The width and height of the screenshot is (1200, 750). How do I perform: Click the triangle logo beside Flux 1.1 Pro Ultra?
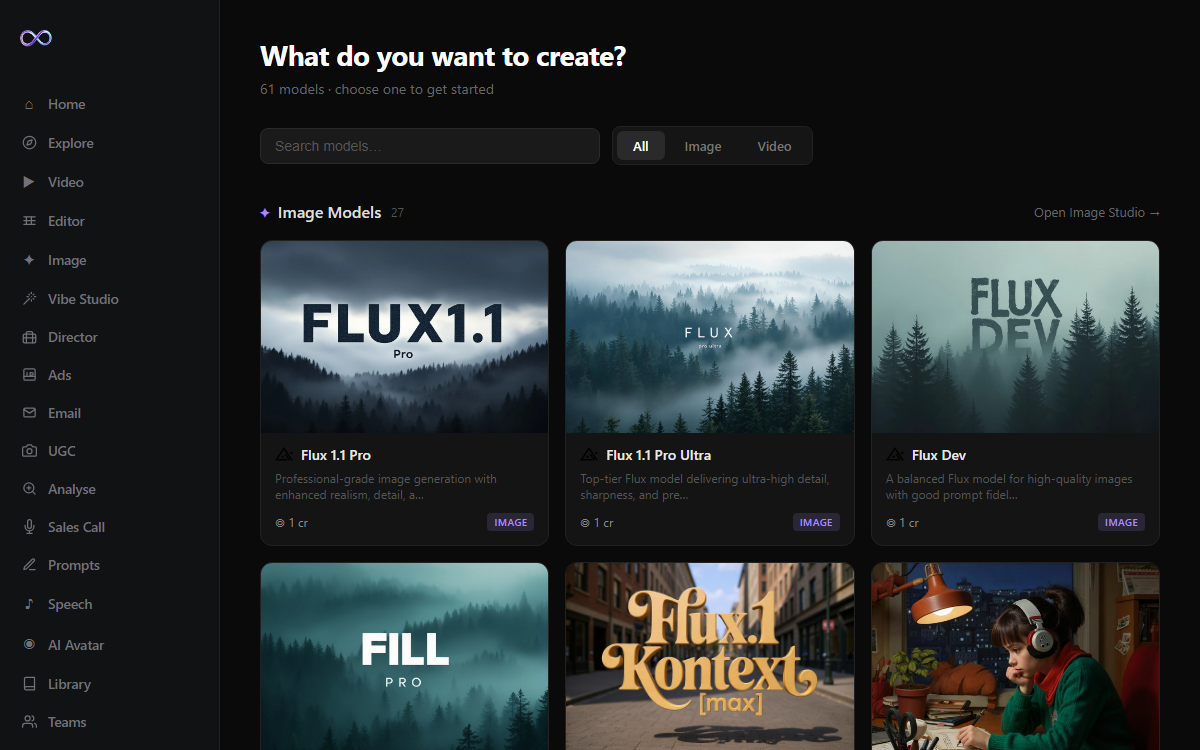click(x=589, y=455)
